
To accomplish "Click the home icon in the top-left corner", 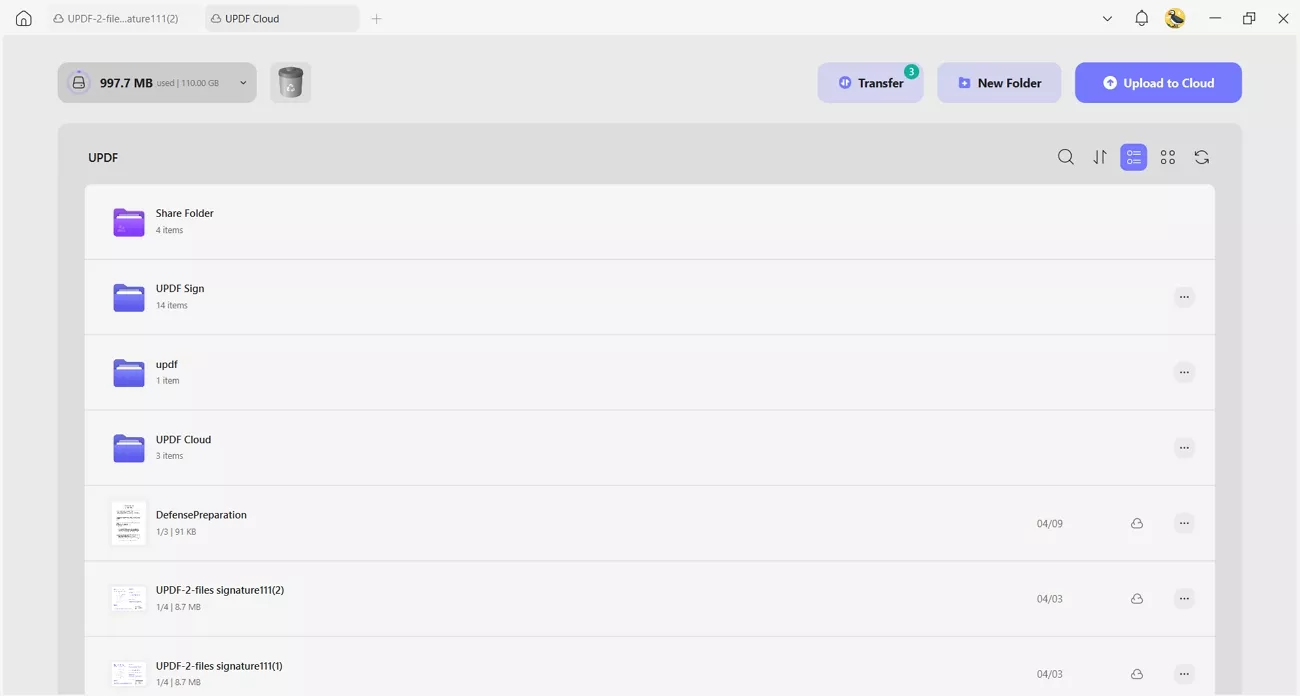I will 22,18.
